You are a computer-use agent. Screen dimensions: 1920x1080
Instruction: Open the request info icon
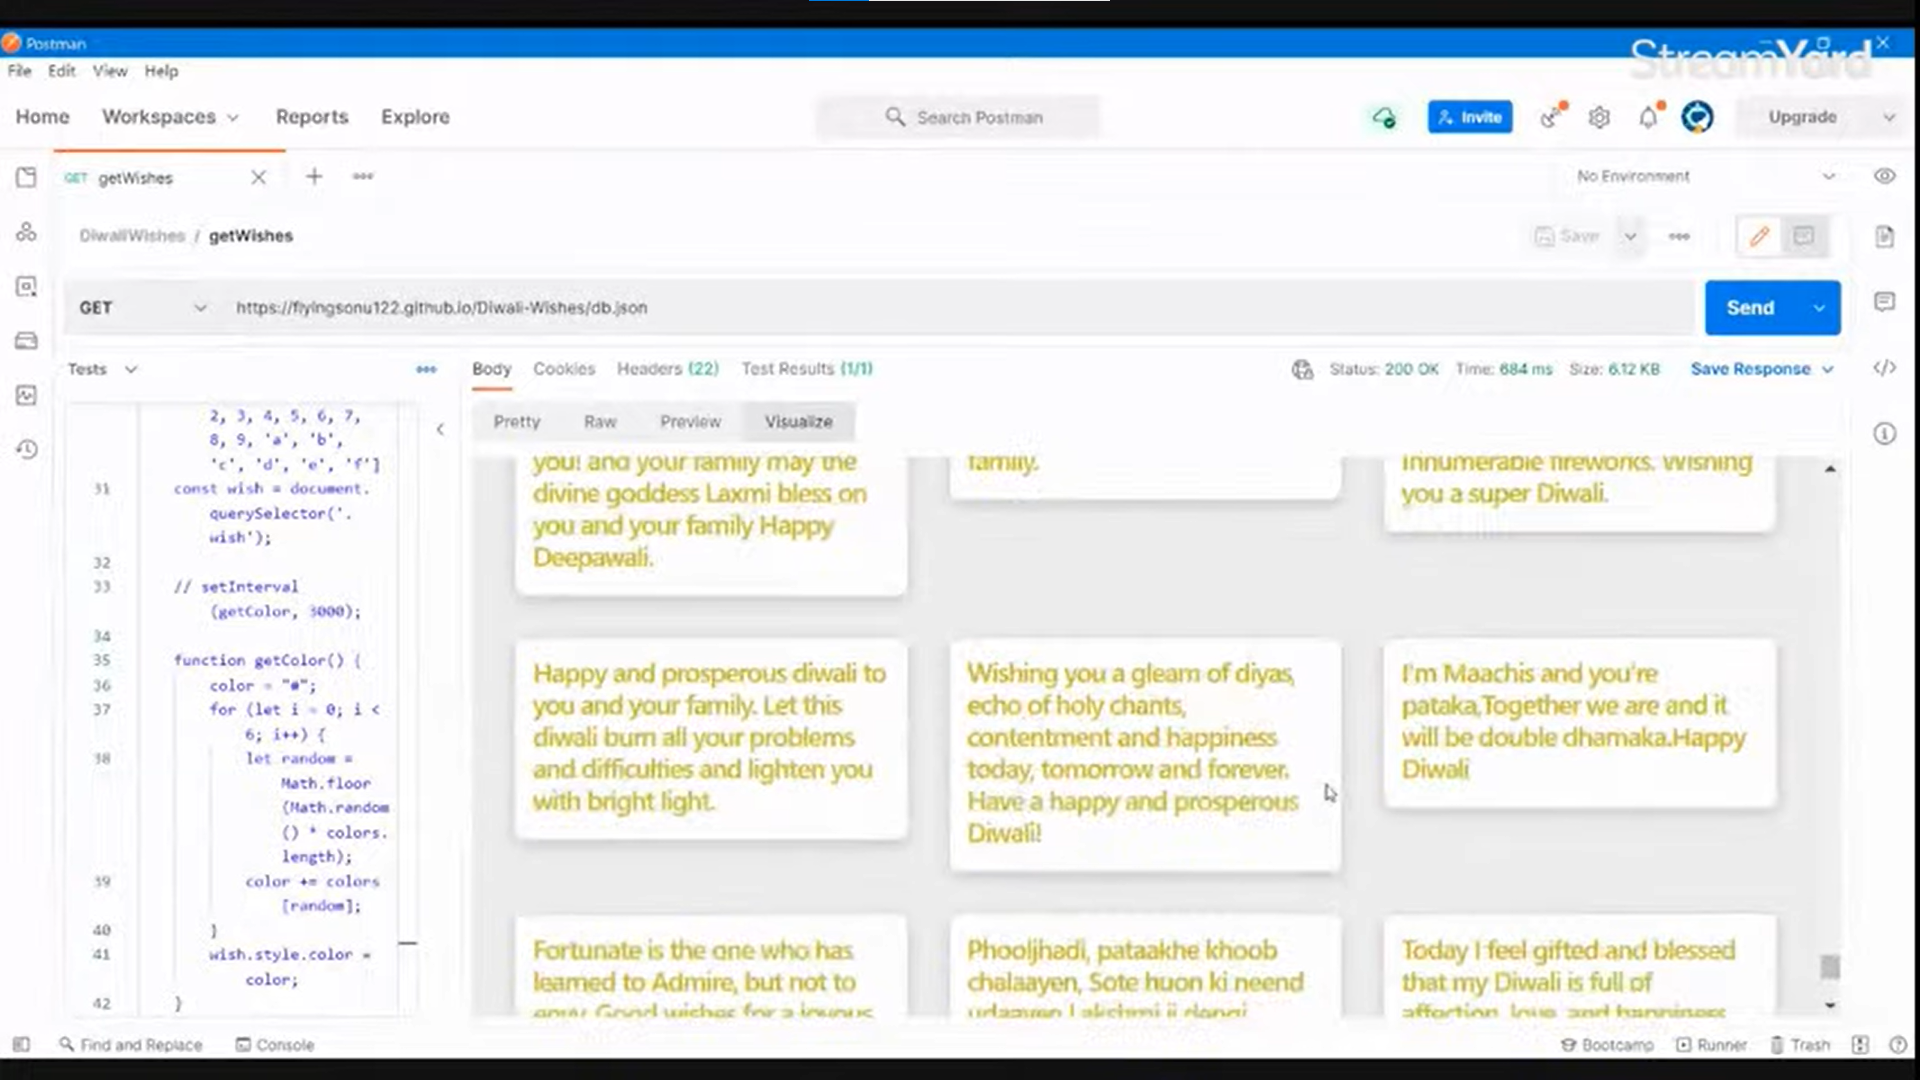click(1884, 434)
